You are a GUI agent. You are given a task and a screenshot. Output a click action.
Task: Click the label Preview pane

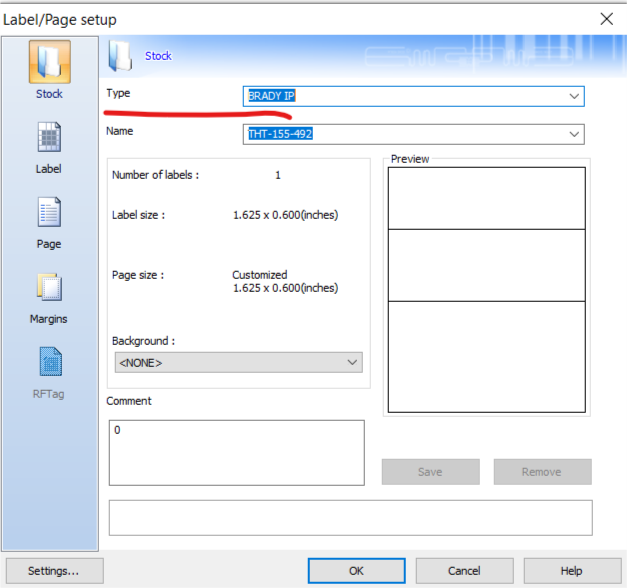487,290
